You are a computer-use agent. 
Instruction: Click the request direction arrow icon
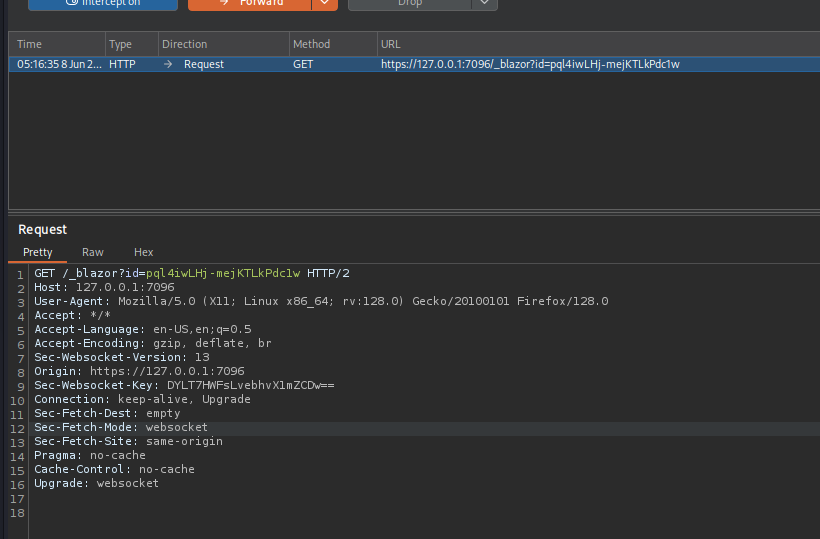[168, 64]
